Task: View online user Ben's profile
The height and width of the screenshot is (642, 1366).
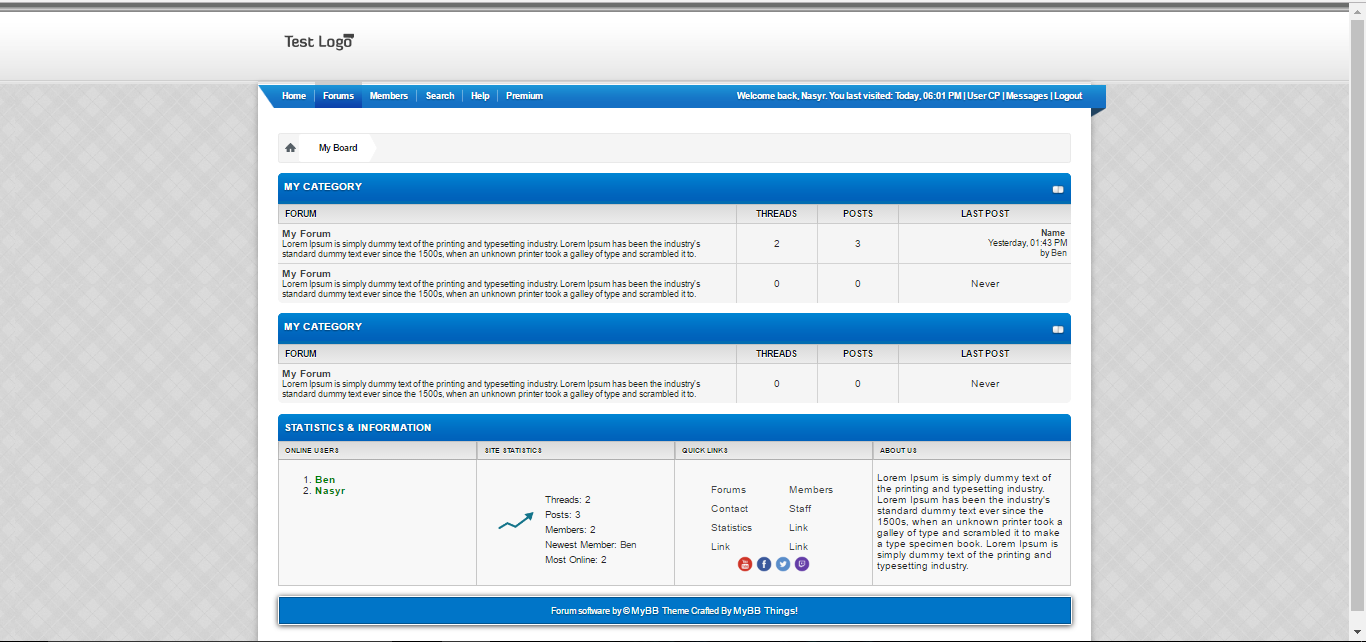Action: point(325,480)
